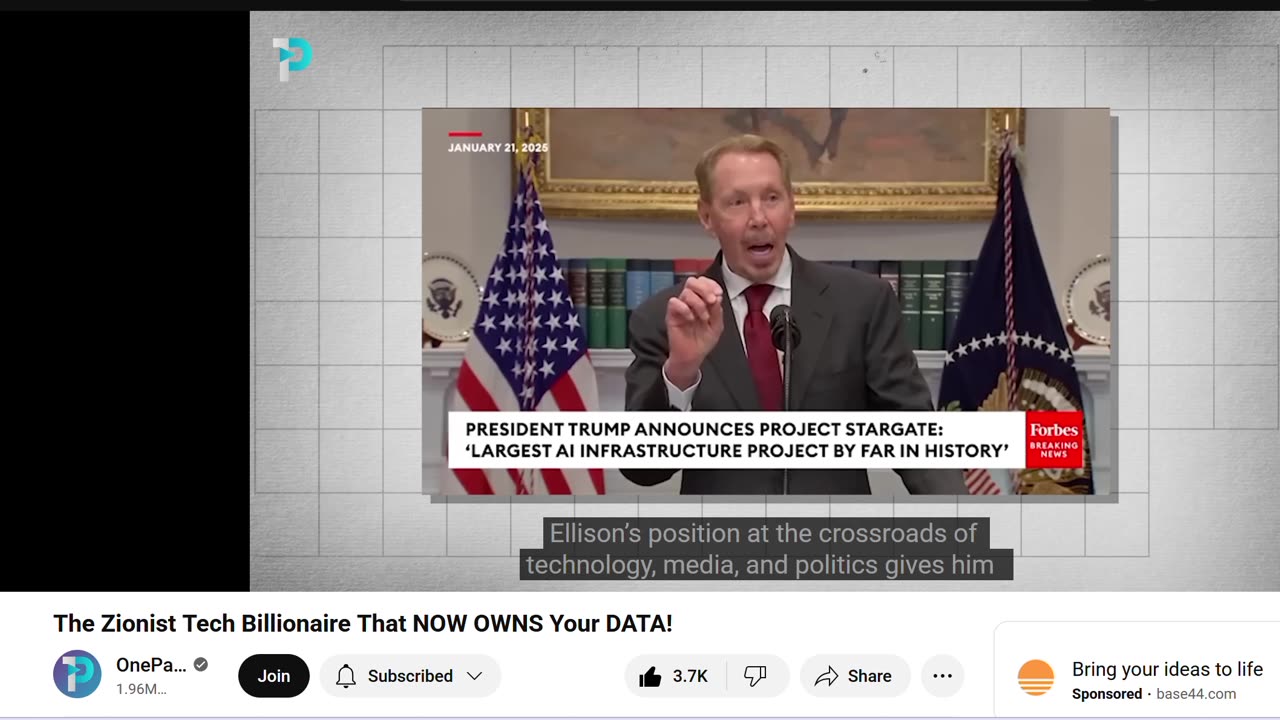Click the notification bell icon beside Subscribed
The height and width of the screenshot is (720, 1280).
point(346,676)
